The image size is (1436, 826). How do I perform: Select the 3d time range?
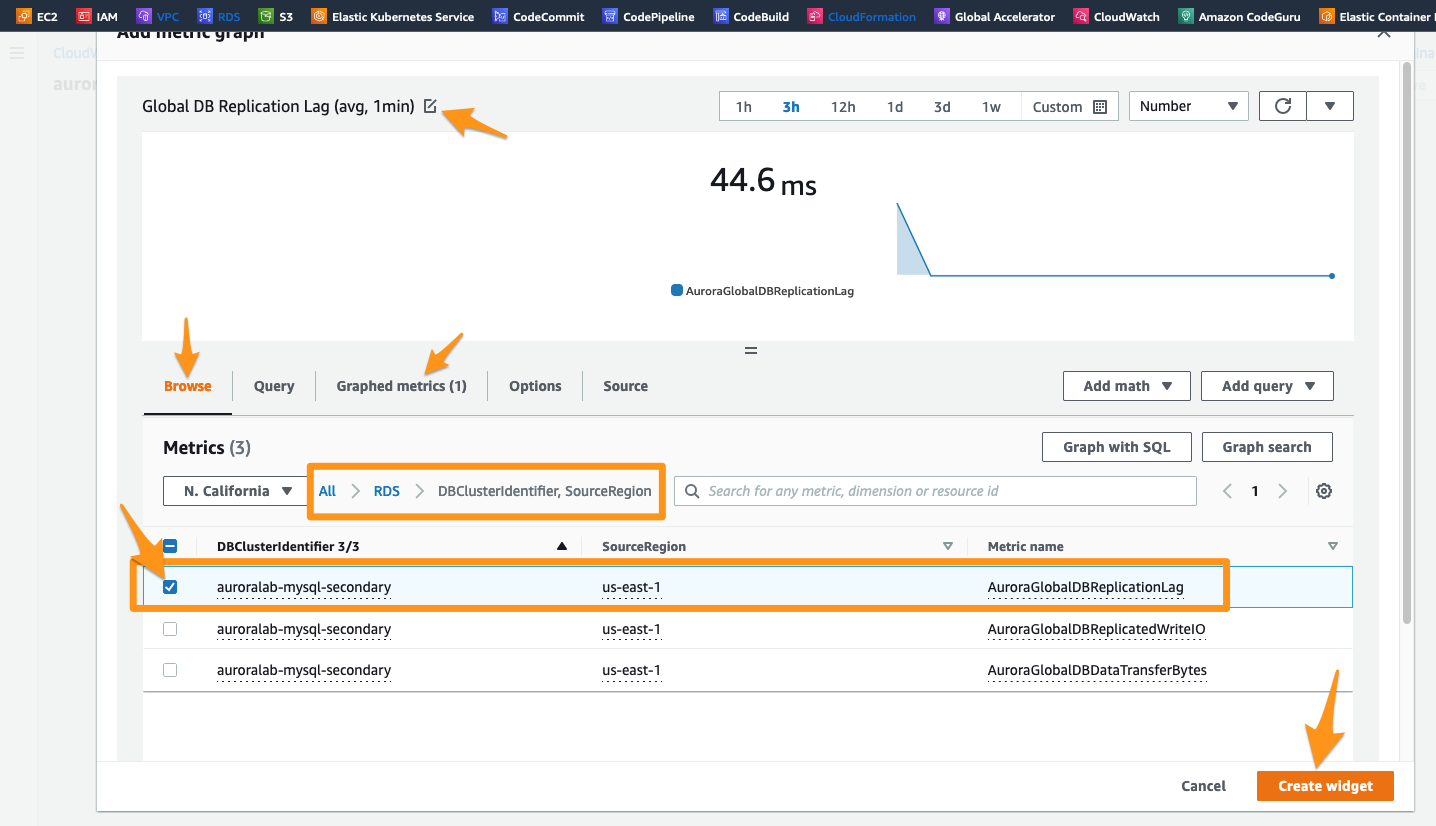click(x=942, y=107)
